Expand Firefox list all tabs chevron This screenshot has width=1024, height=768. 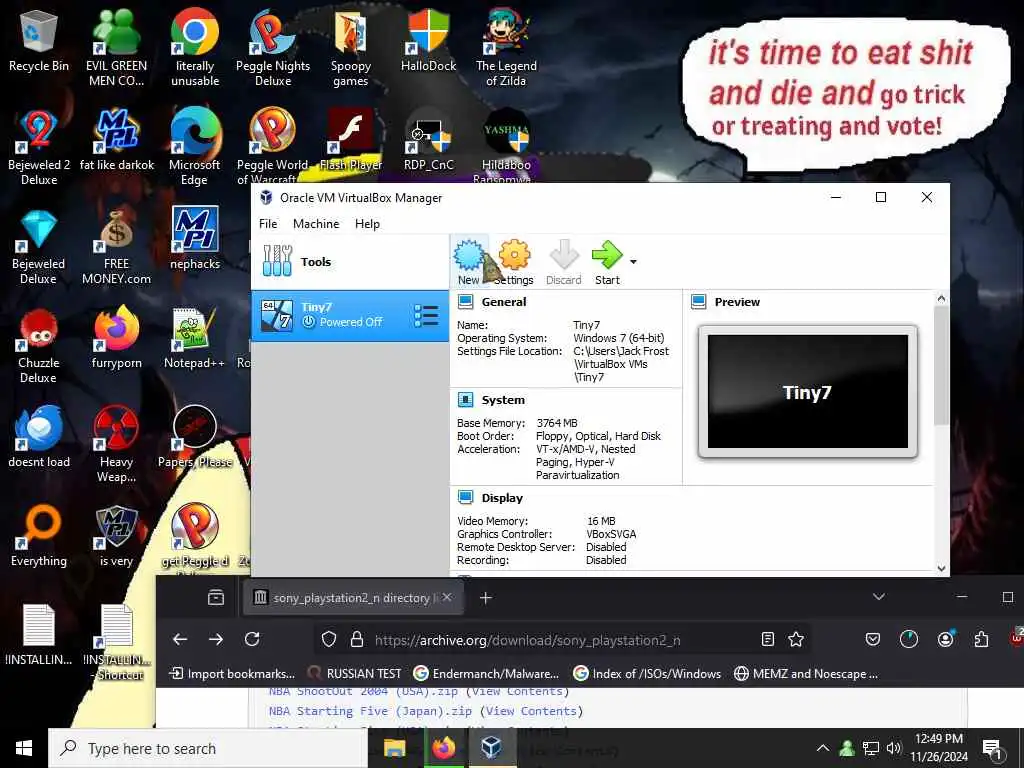pyautogui.click(x=879, y=597)
